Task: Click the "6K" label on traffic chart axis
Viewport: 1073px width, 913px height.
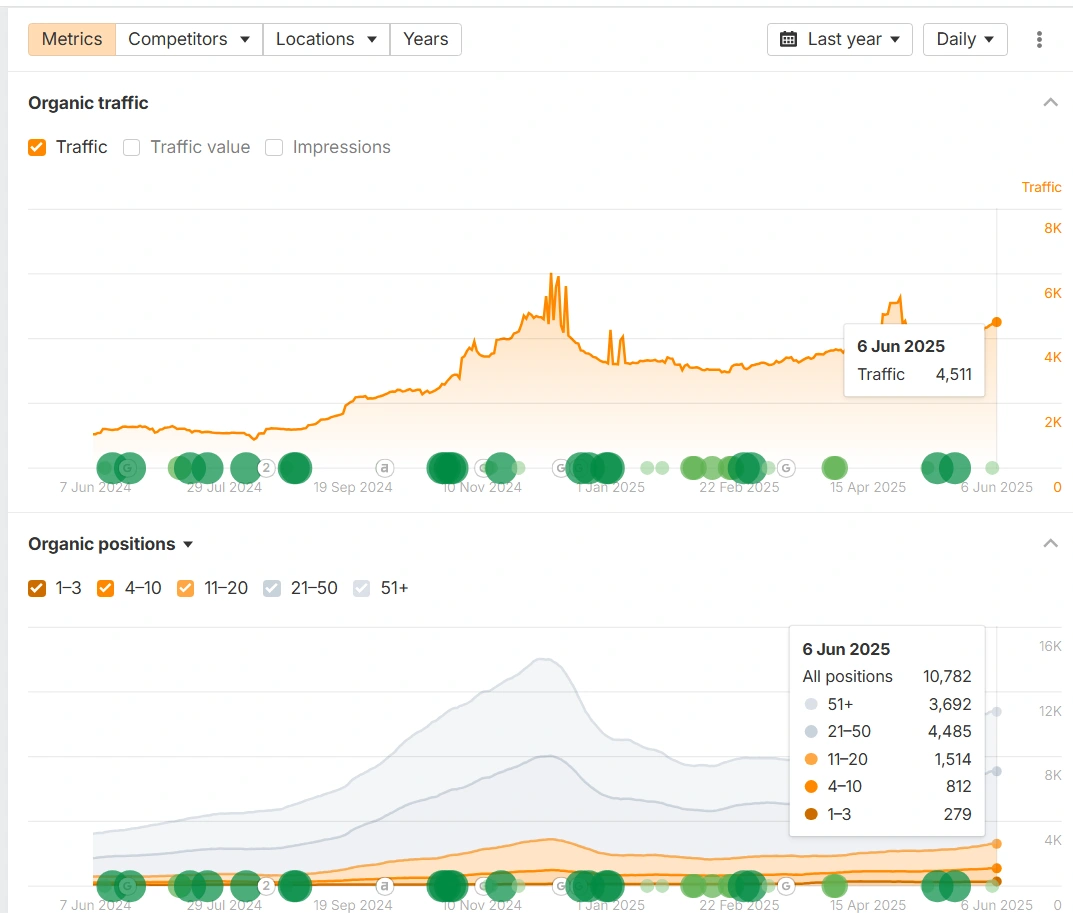Action: 1052,293
